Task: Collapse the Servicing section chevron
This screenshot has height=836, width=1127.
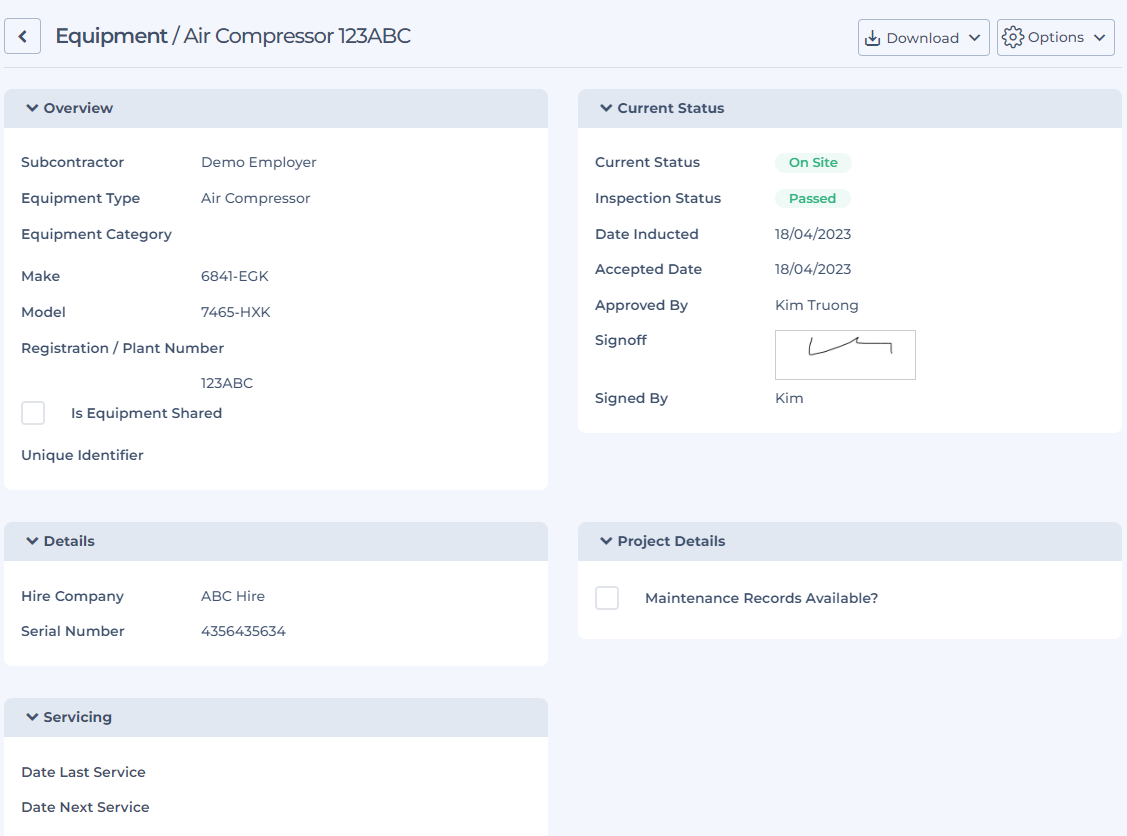Action: click(x=32, y=717)
